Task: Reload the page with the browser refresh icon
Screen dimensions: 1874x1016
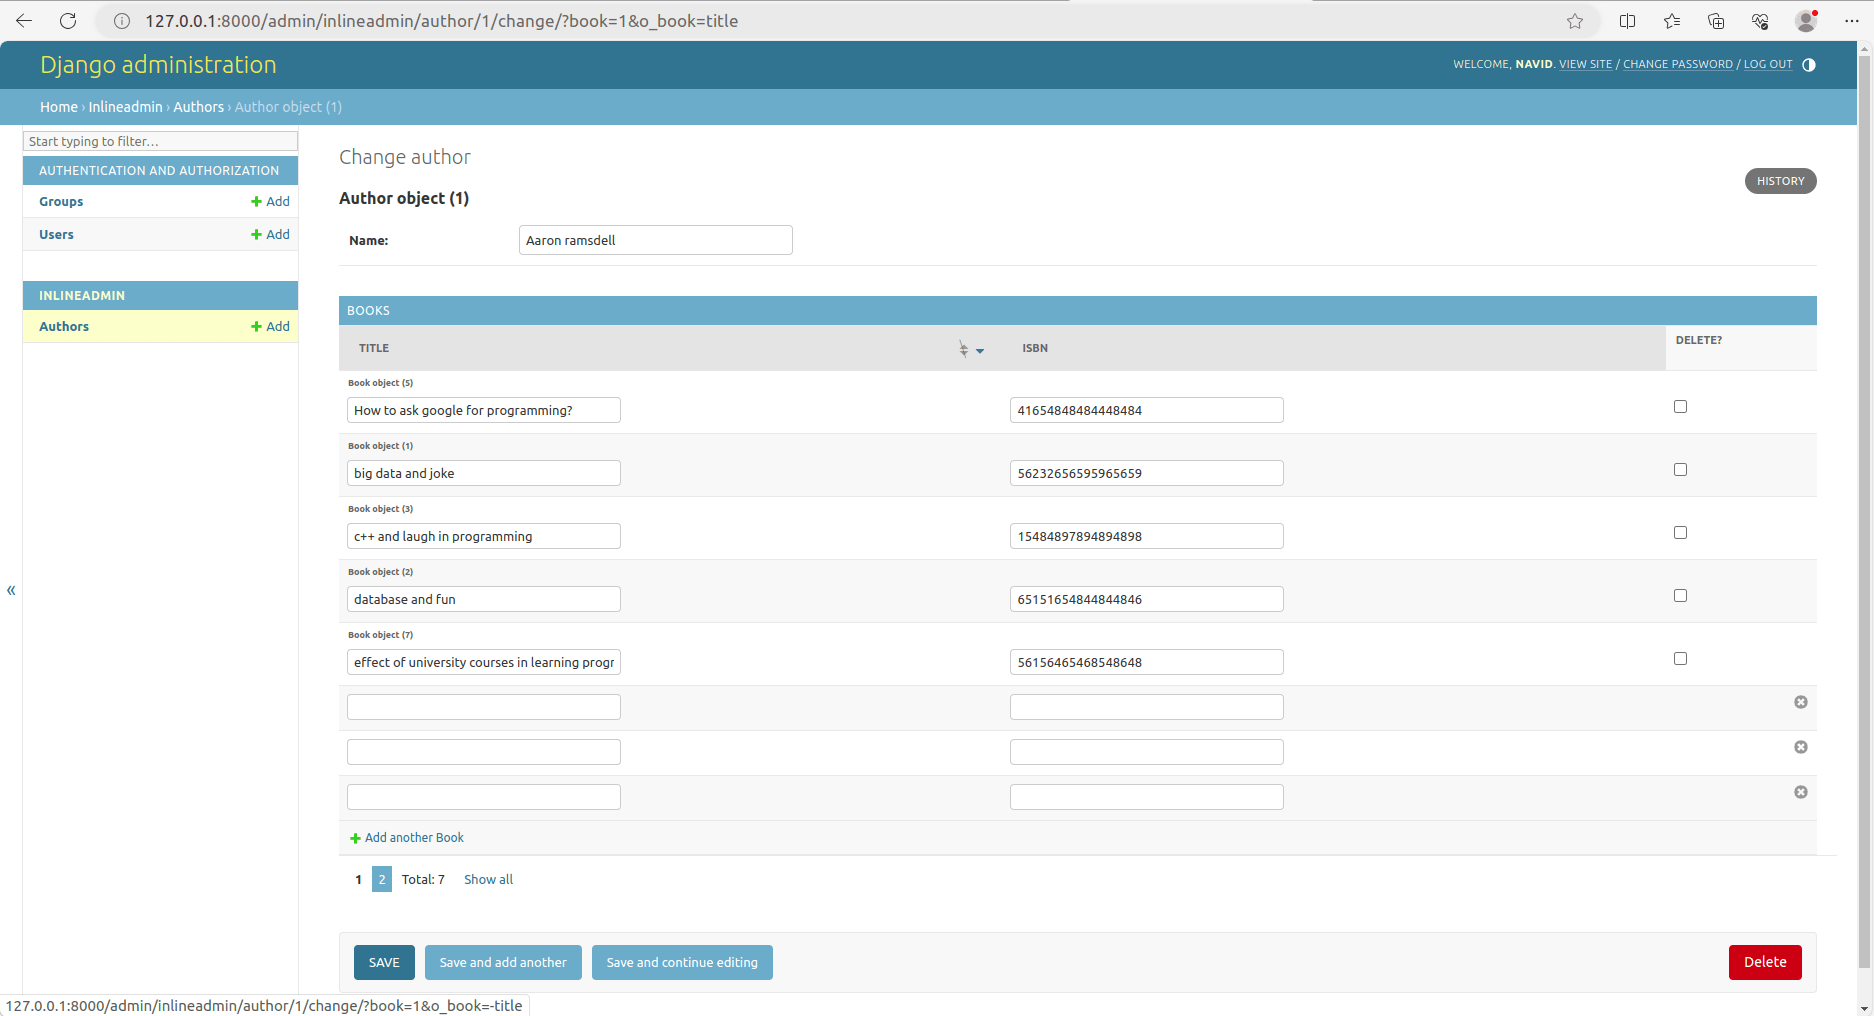Action: pos(67,20)
